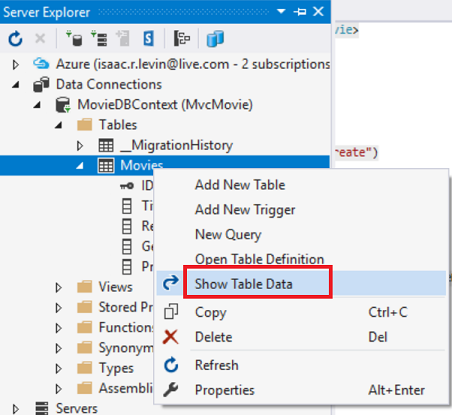This screenshot has height=415, width=452.
Task: Click the tree hierarchy toolbar icon
Action: click(x=182, y=39)
